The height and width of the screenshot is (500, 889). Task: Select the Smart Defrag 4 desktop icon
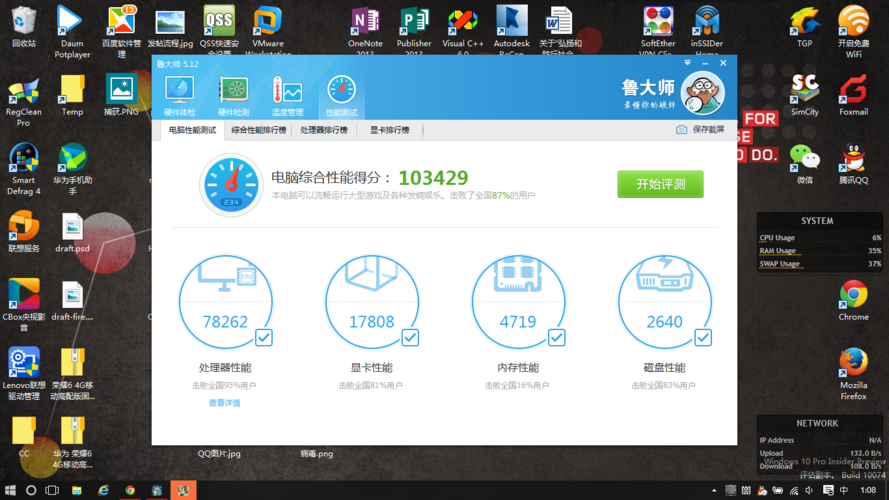[x=23, y=169]
